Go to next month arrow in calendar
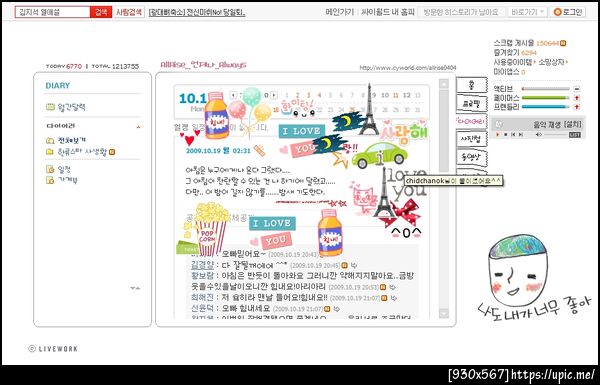Screen dimensions: 600x385 click(x=274, y=95)
